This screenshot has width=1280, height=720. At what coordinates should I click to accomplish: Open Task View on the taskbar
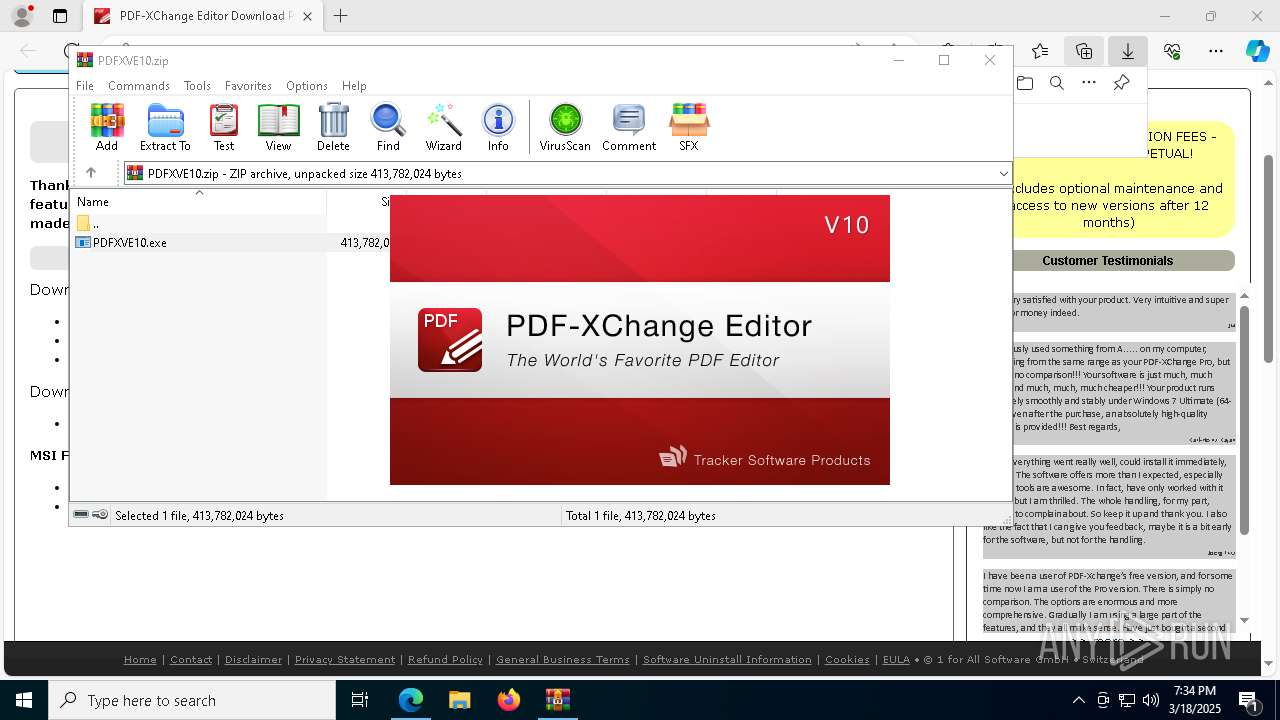pos(360,700)
